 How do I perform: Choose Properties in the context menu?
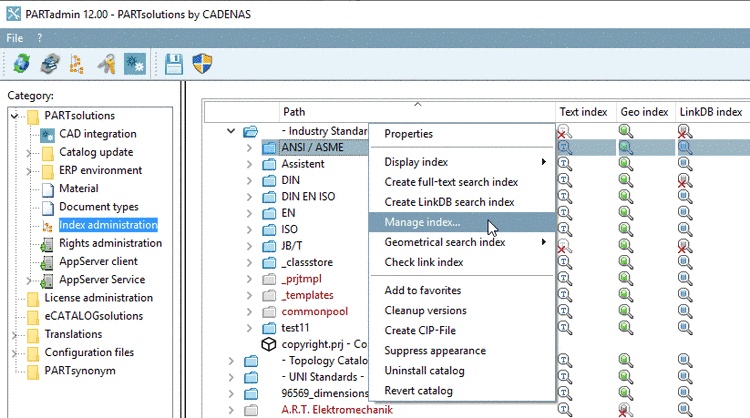462,134
